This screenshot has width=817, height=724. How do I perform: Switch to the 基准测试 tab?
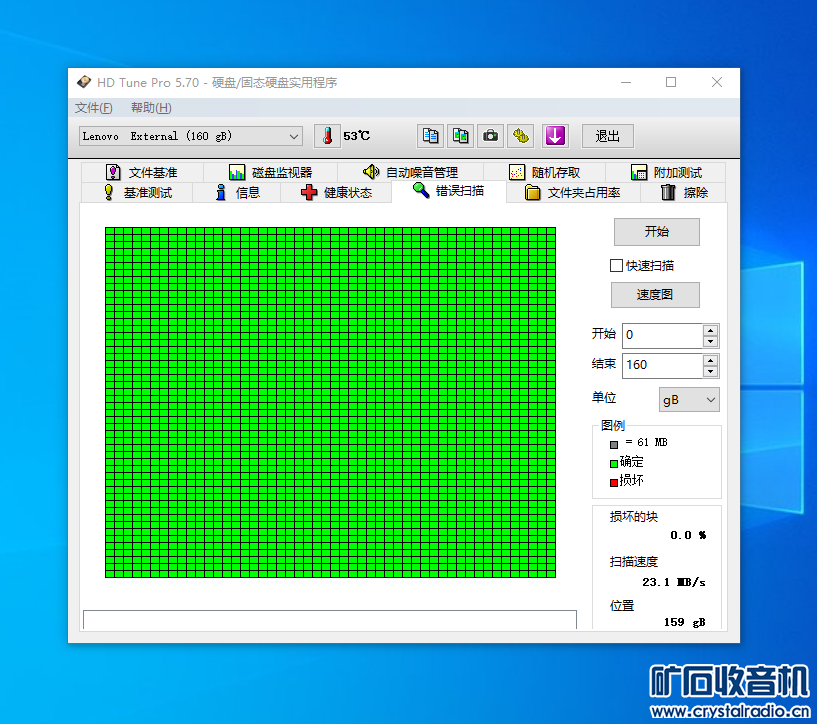tap(138, 193)
